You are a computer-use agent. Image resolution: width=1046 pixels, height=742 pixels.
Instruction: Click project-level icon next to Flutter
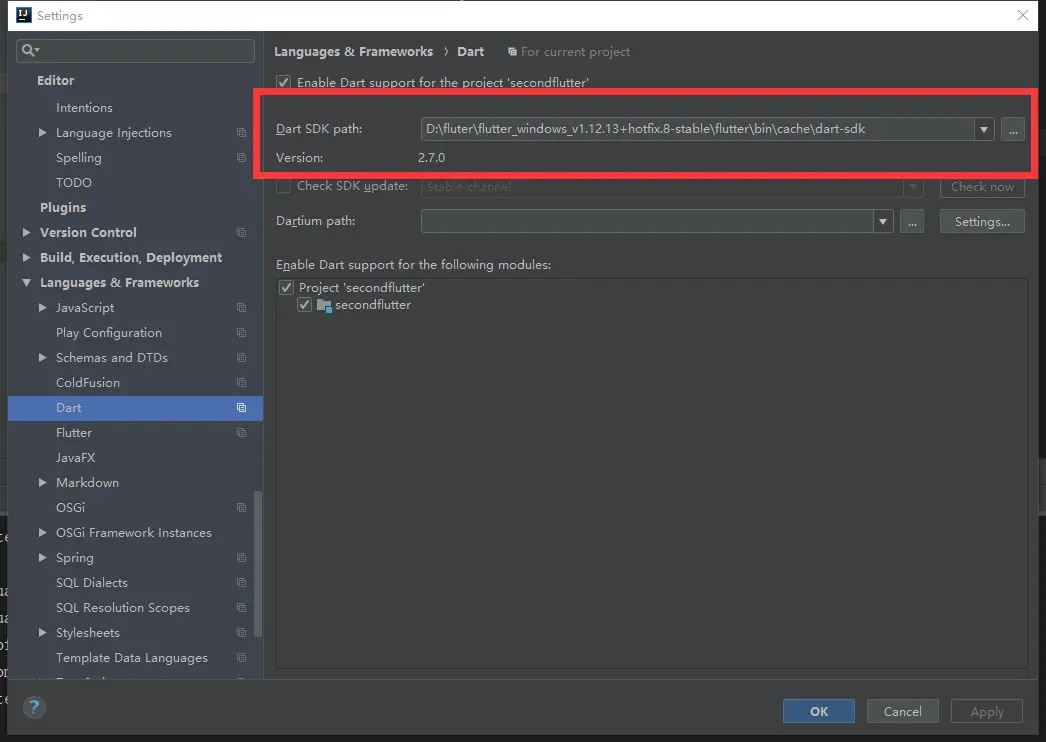[241, 432]
